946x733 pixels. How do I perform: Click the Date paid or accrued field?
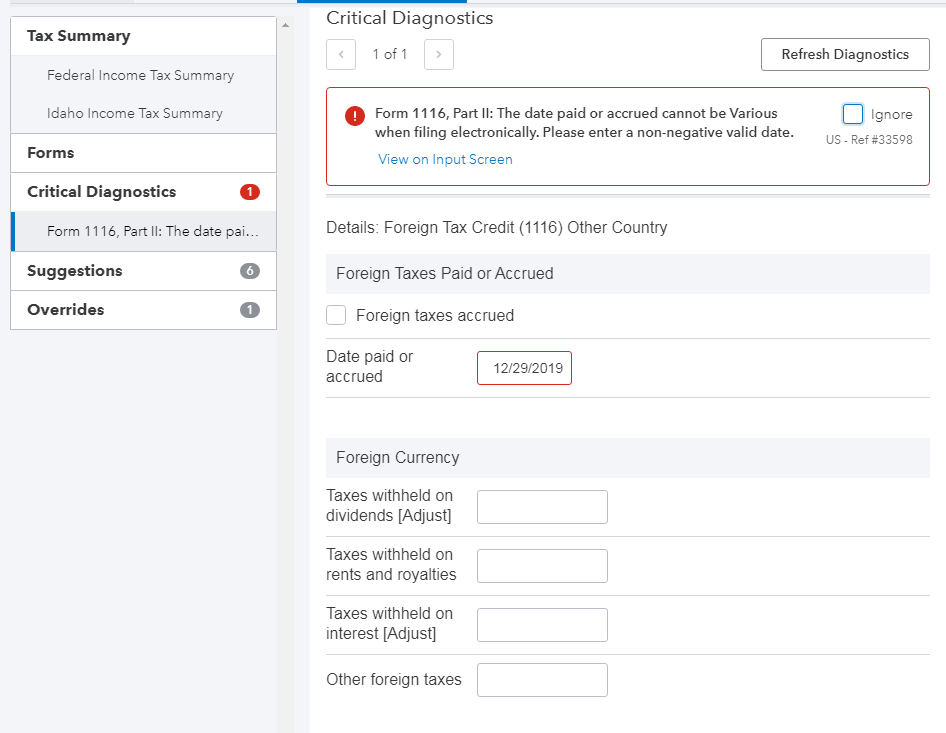click(x=525, y=368)
